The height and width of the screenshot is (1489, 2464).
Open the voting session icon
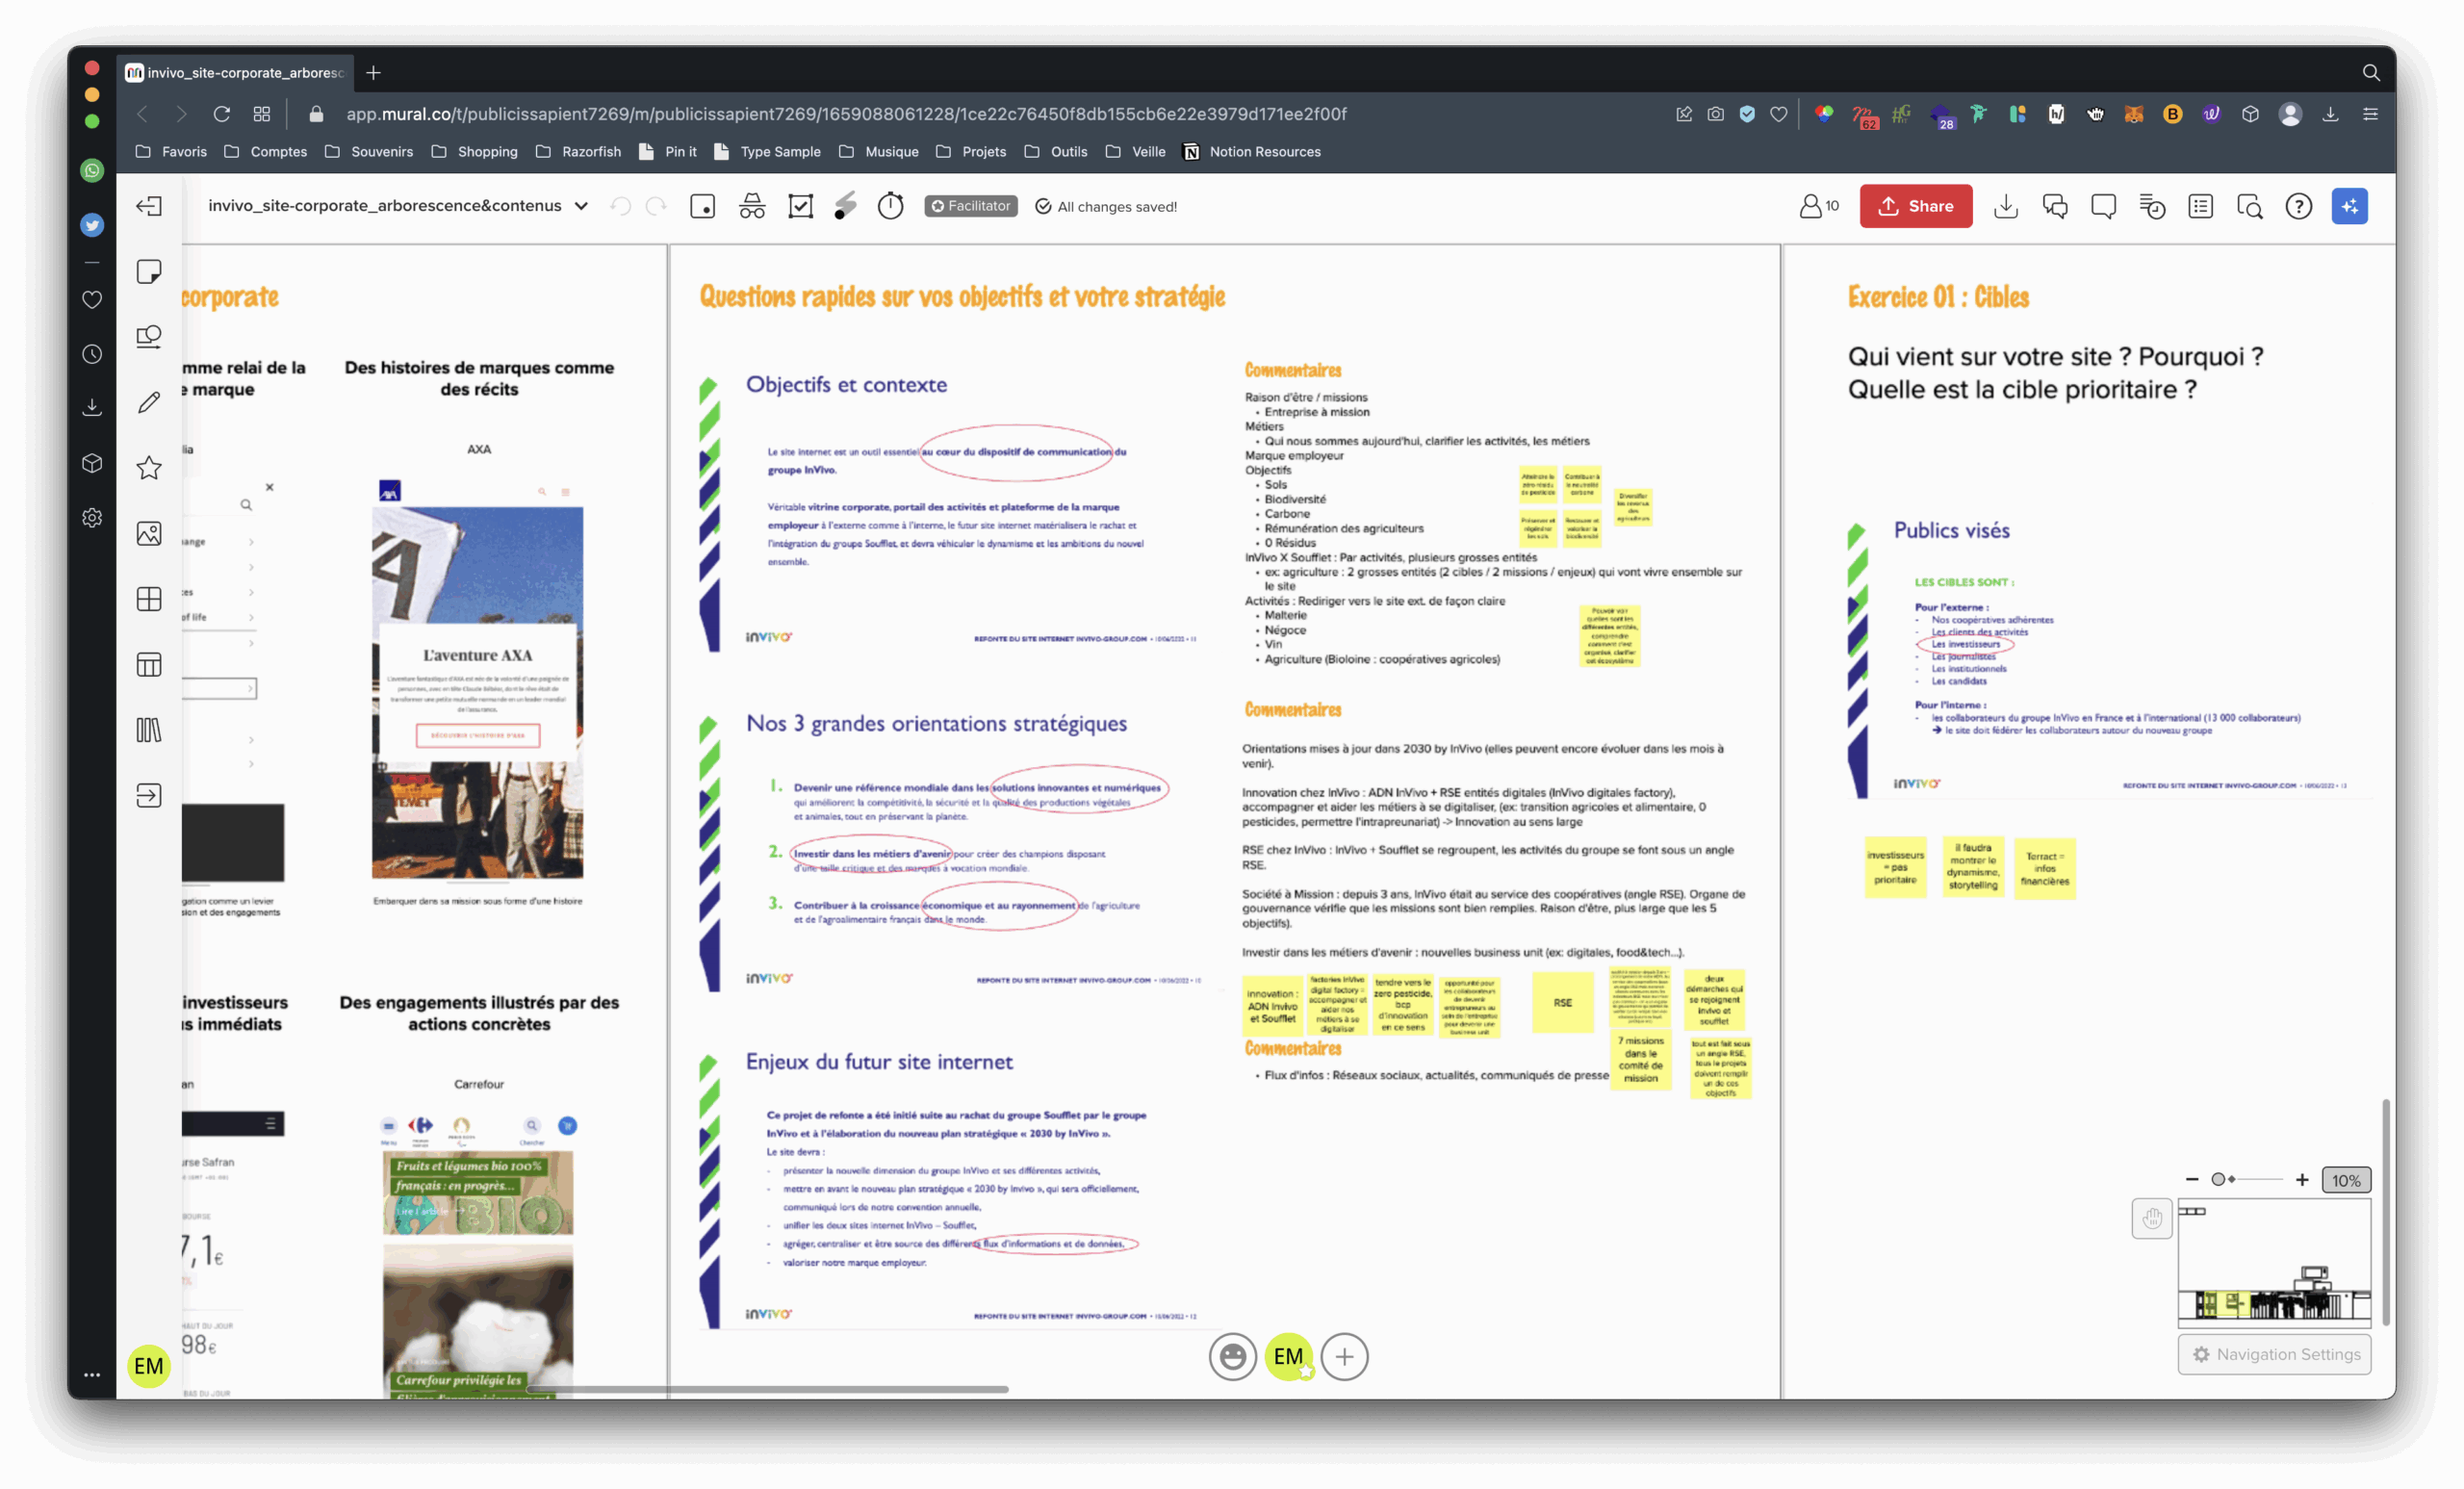coord(800,206)
